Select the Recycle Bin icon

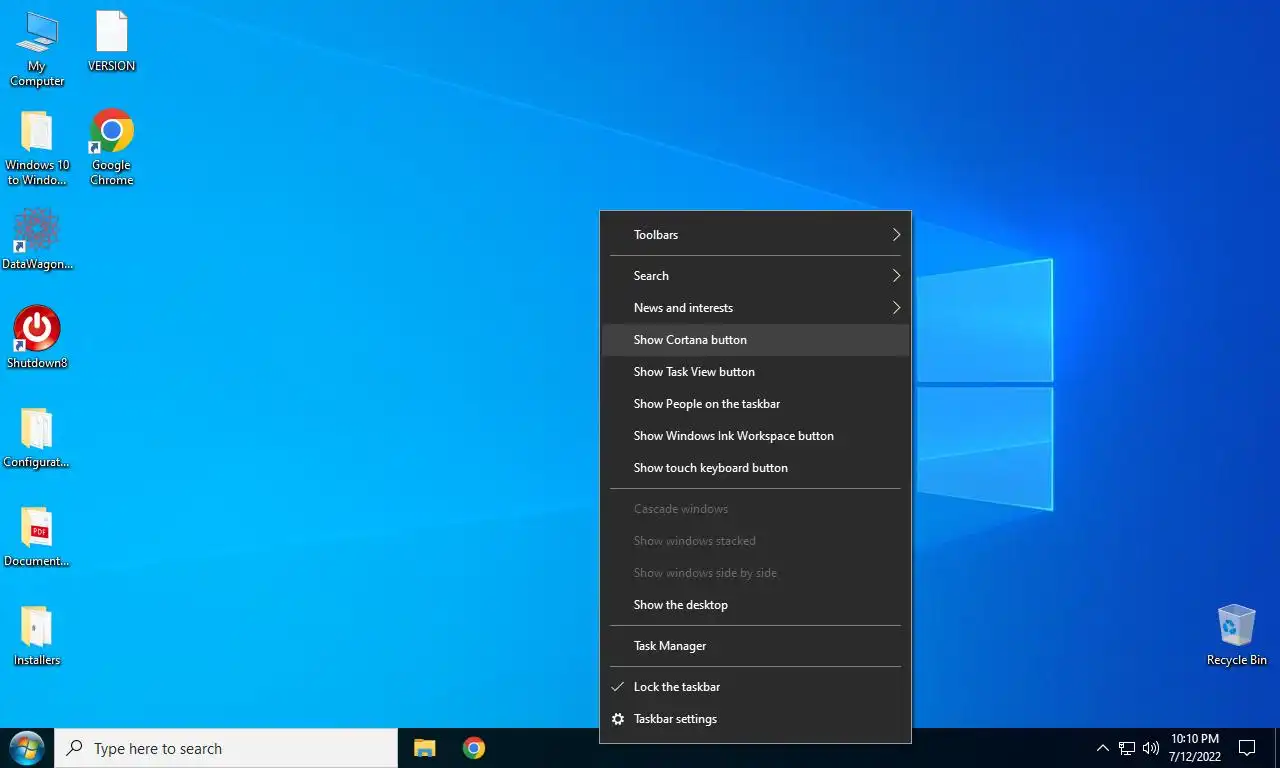pyautogui.click(x=1236, y=635)
